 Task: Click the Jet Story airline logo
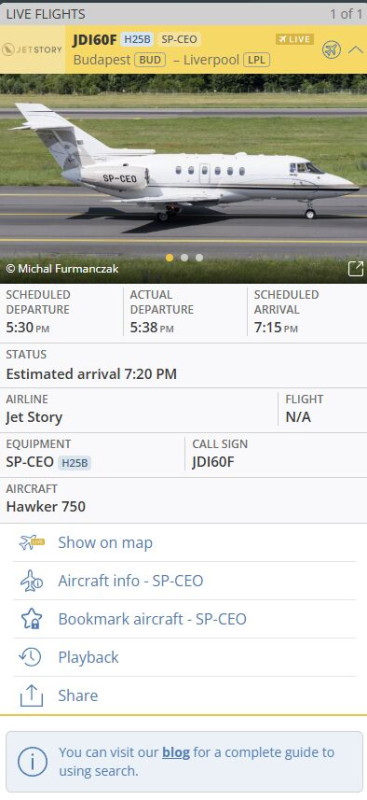pyautogui.click(x=32, y=49)
